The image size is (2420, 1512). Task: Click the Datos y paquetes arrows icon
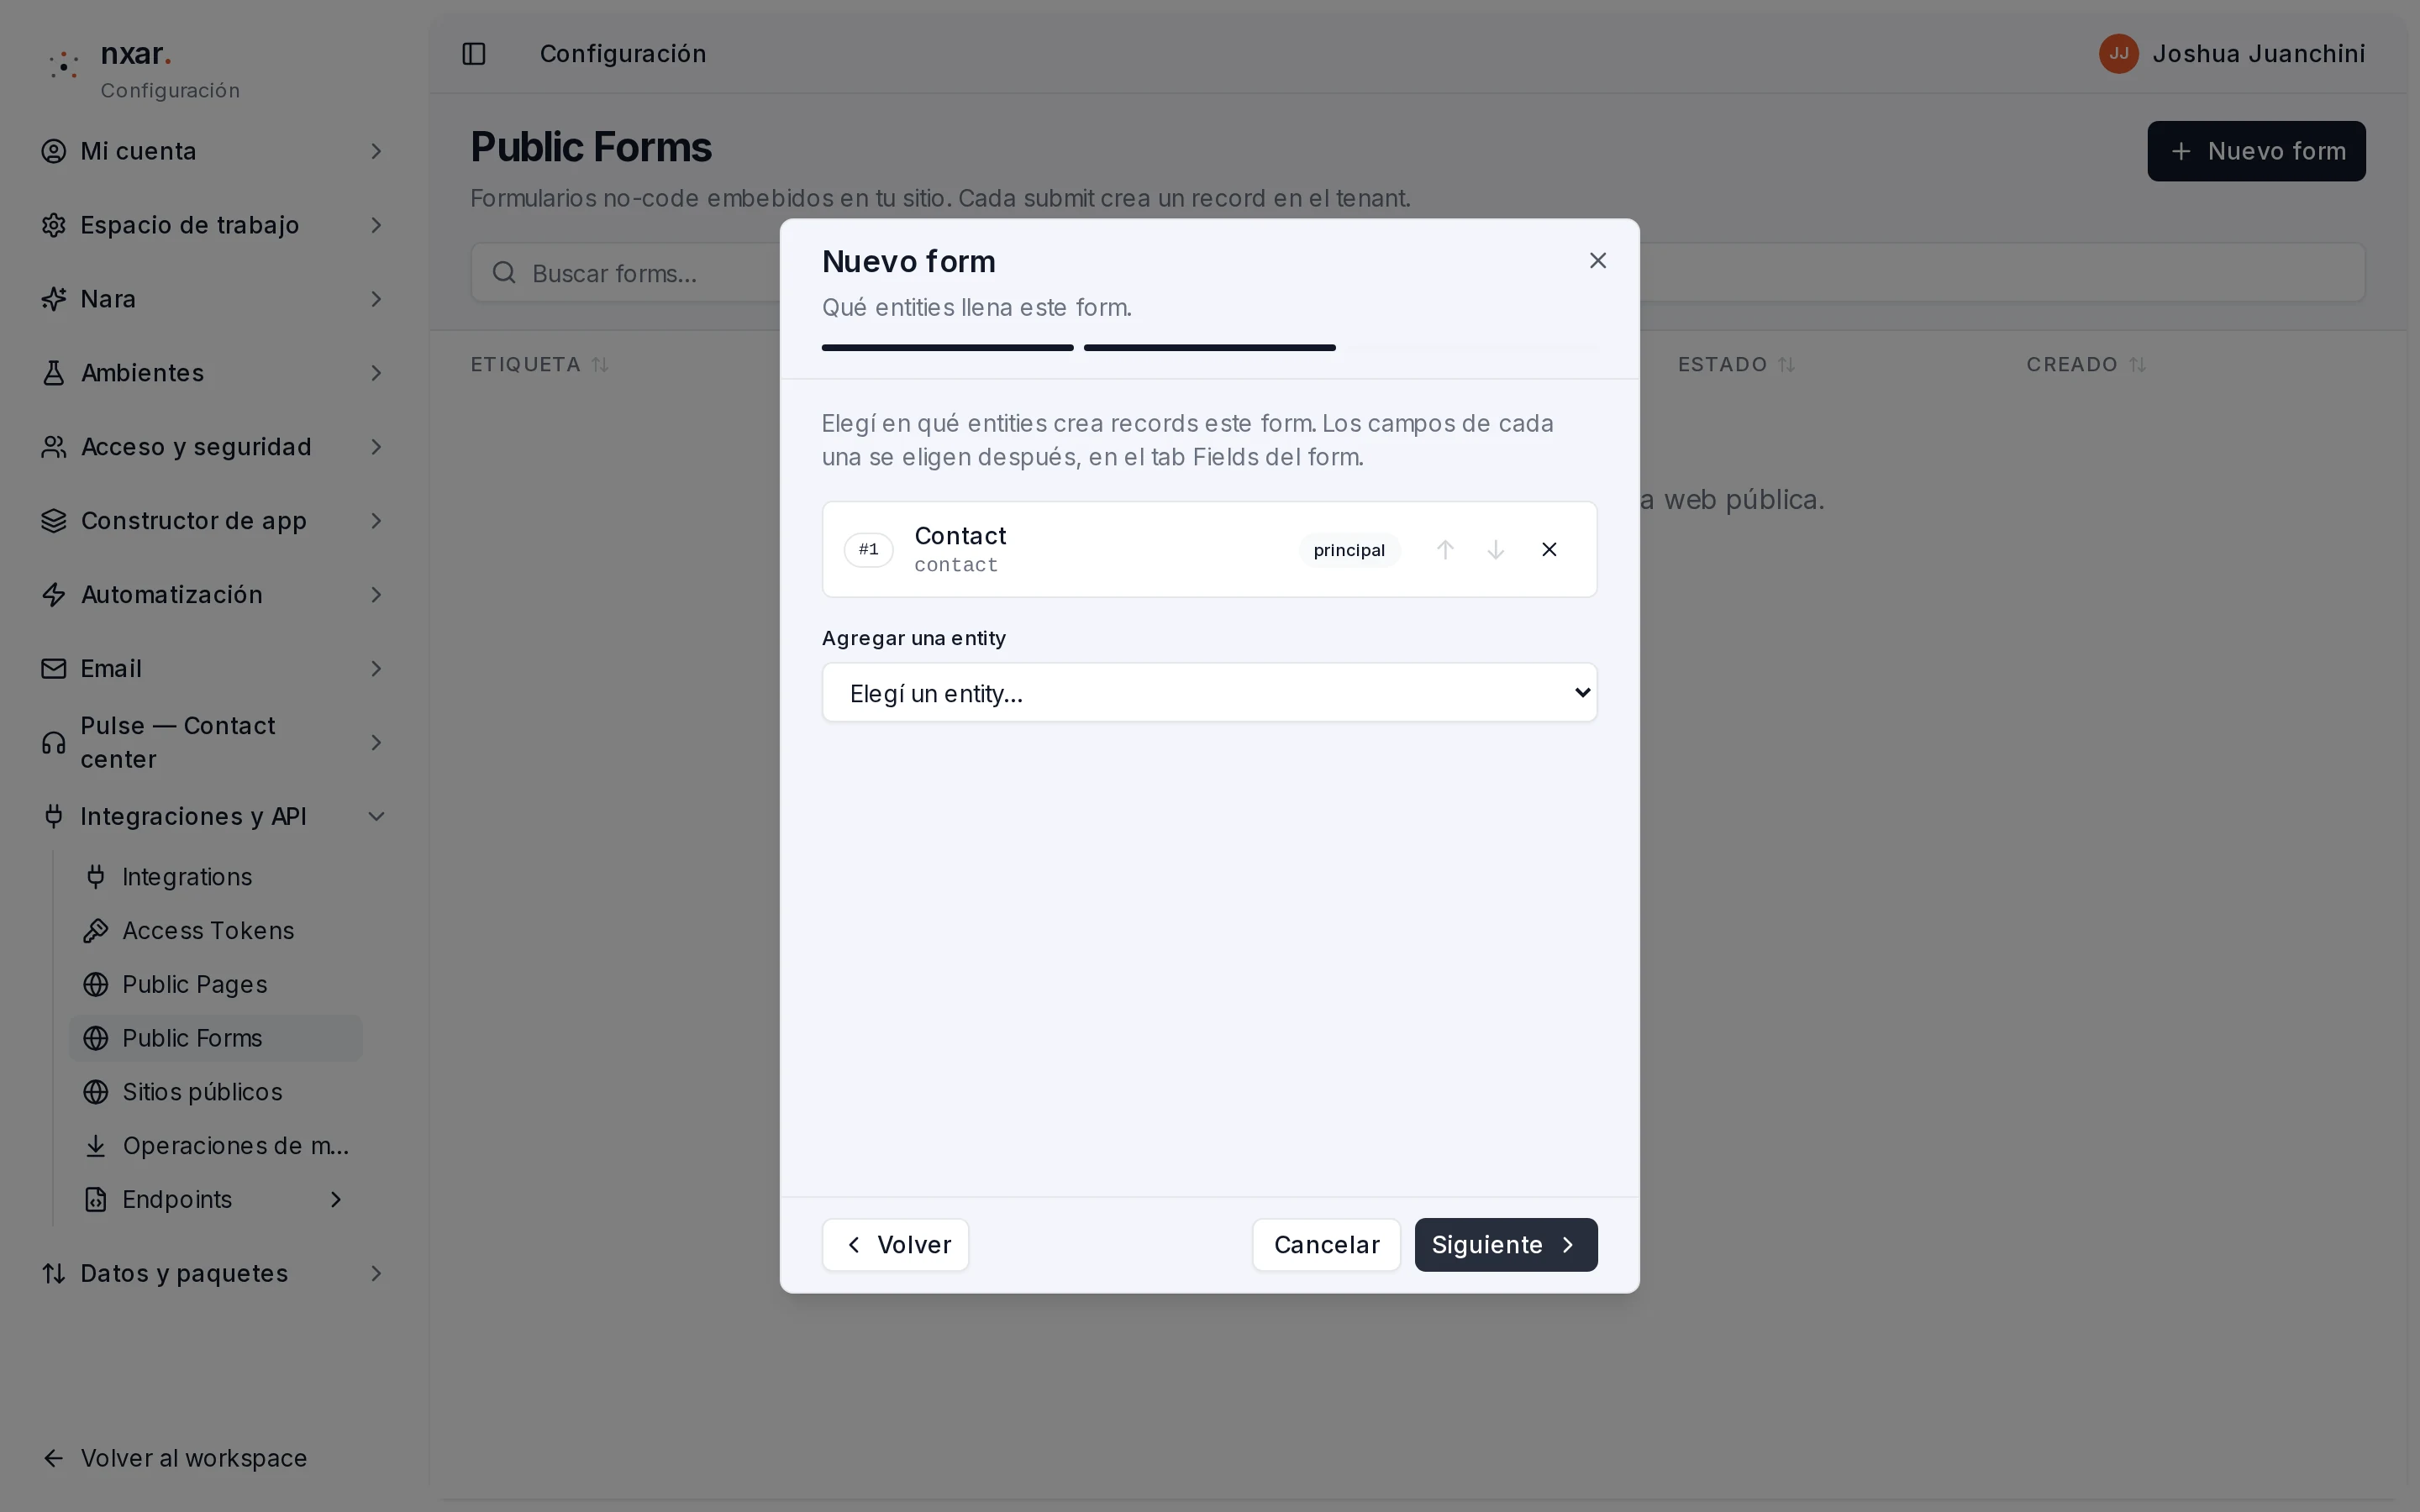(x=54, y=1274)
